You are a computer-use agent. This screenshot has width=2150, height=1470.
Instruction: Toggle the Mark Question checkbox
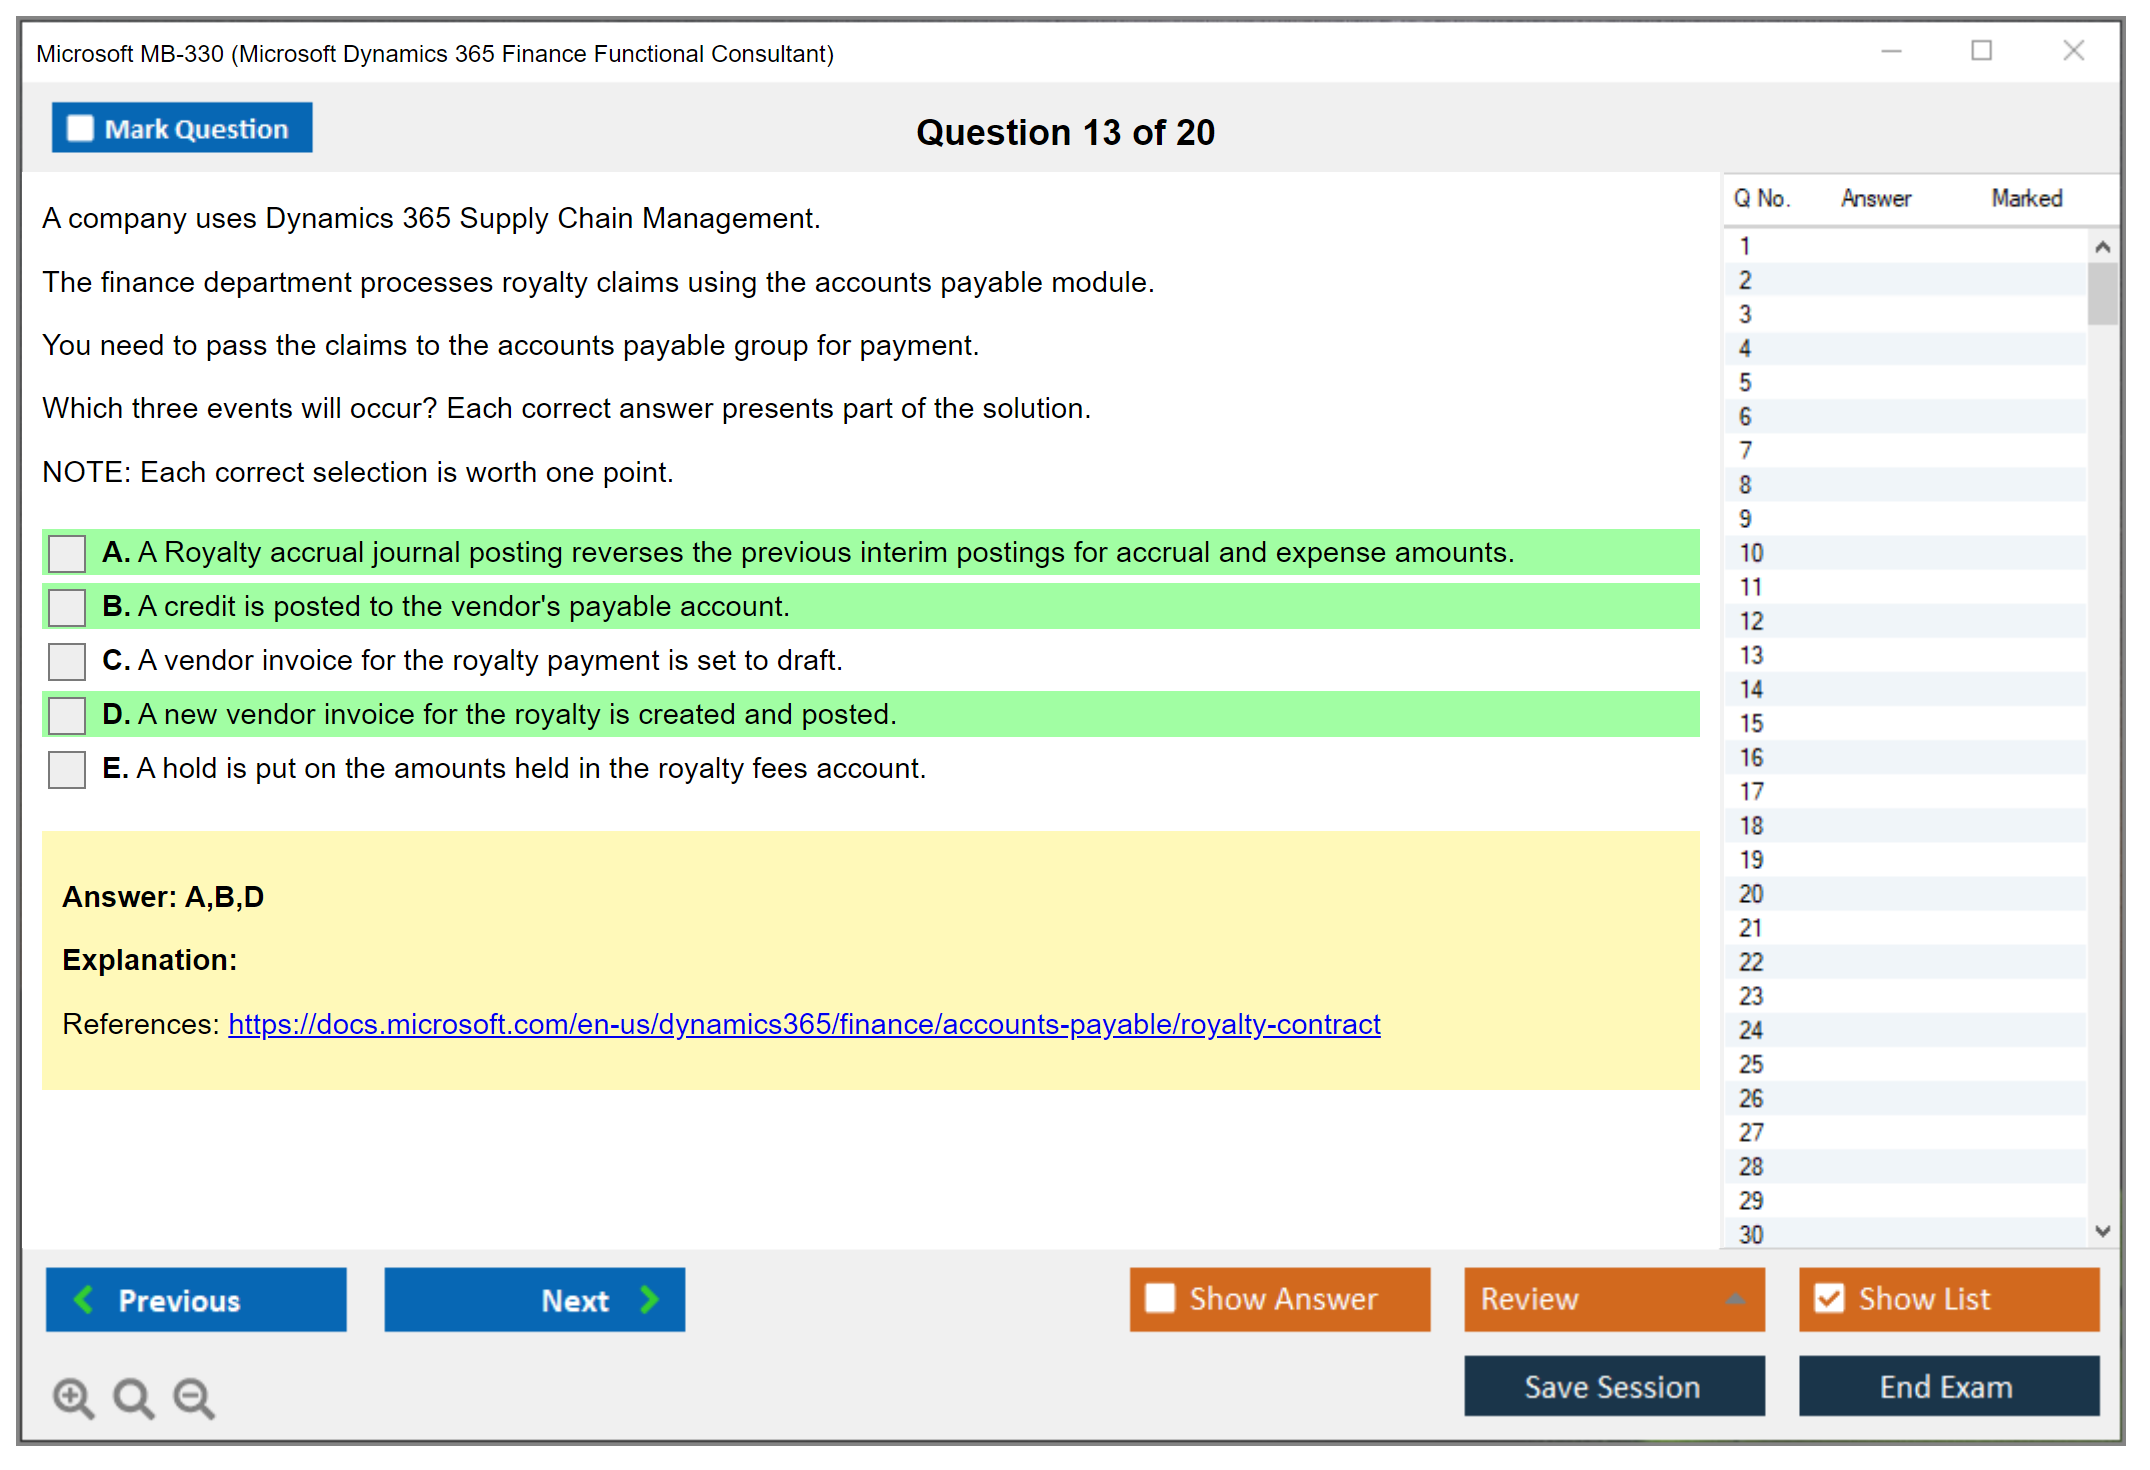pos(80,128)
